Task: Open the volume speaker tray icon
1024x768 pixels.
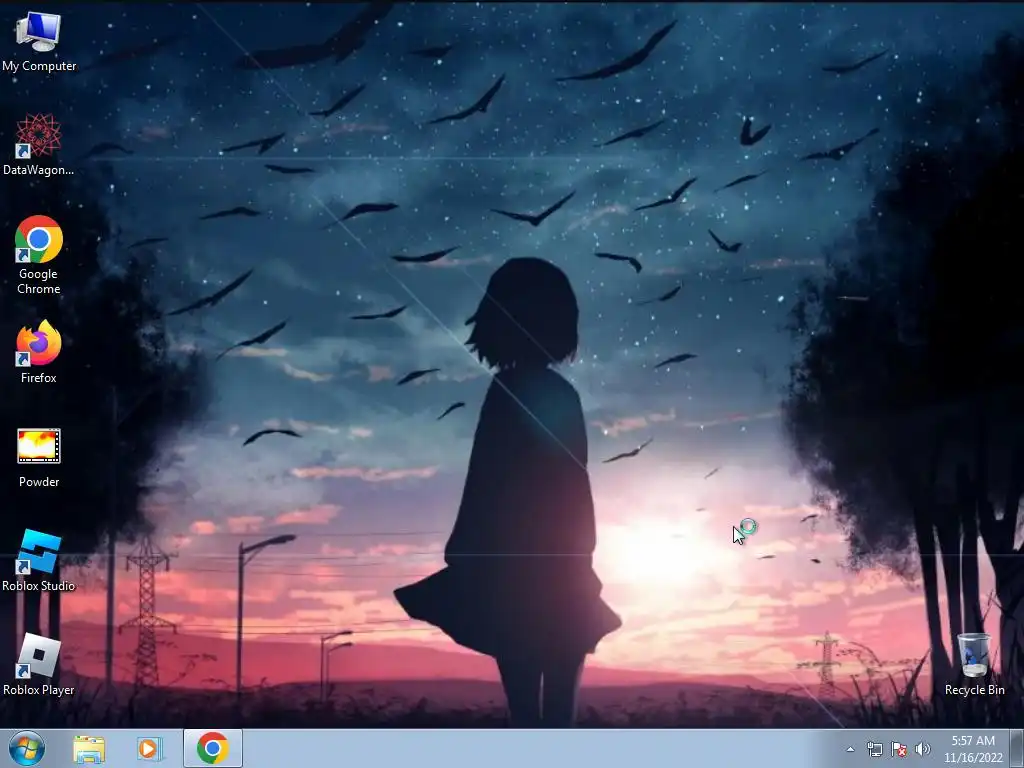Action: point(922,750)
